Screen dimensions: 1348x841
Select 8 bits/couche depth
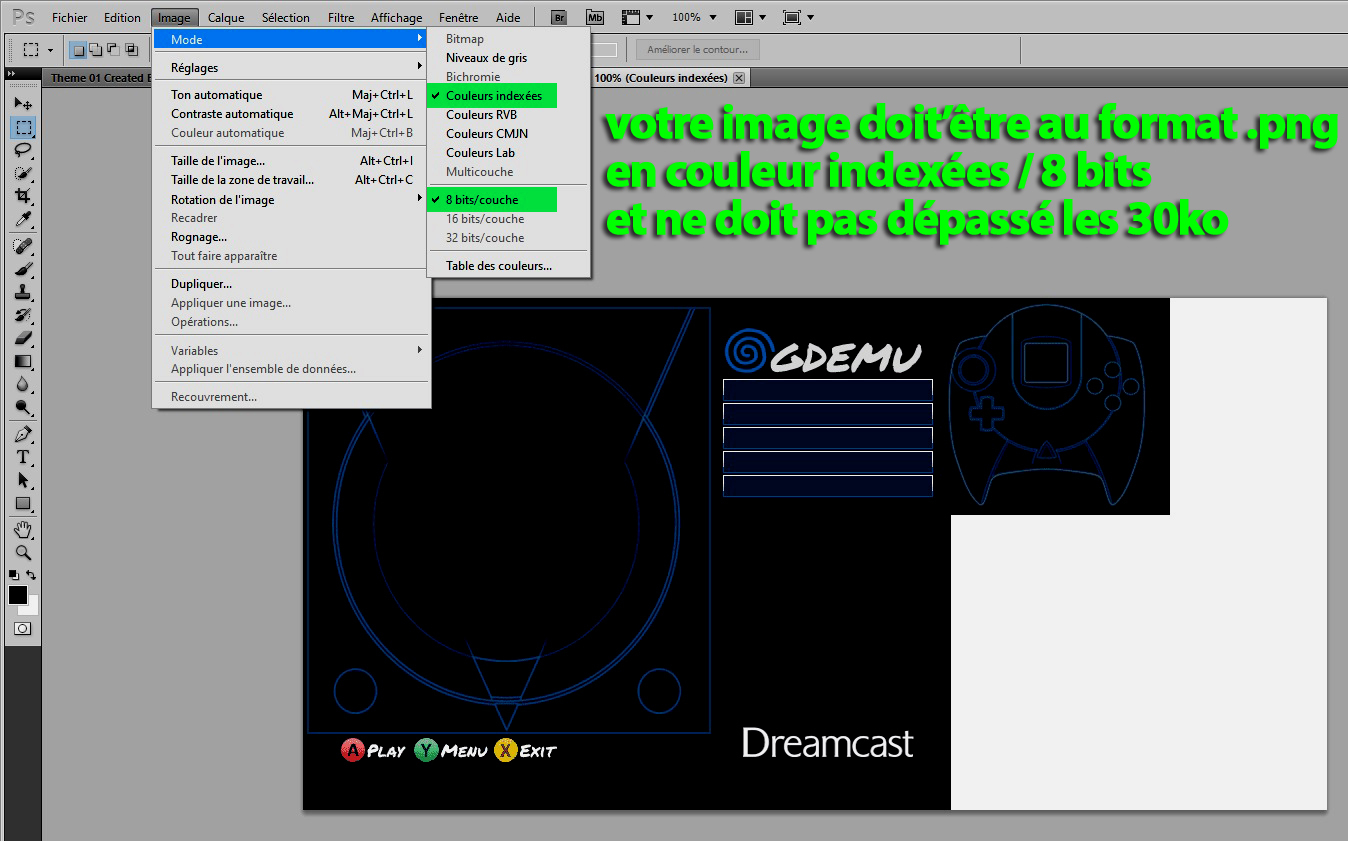492,200
